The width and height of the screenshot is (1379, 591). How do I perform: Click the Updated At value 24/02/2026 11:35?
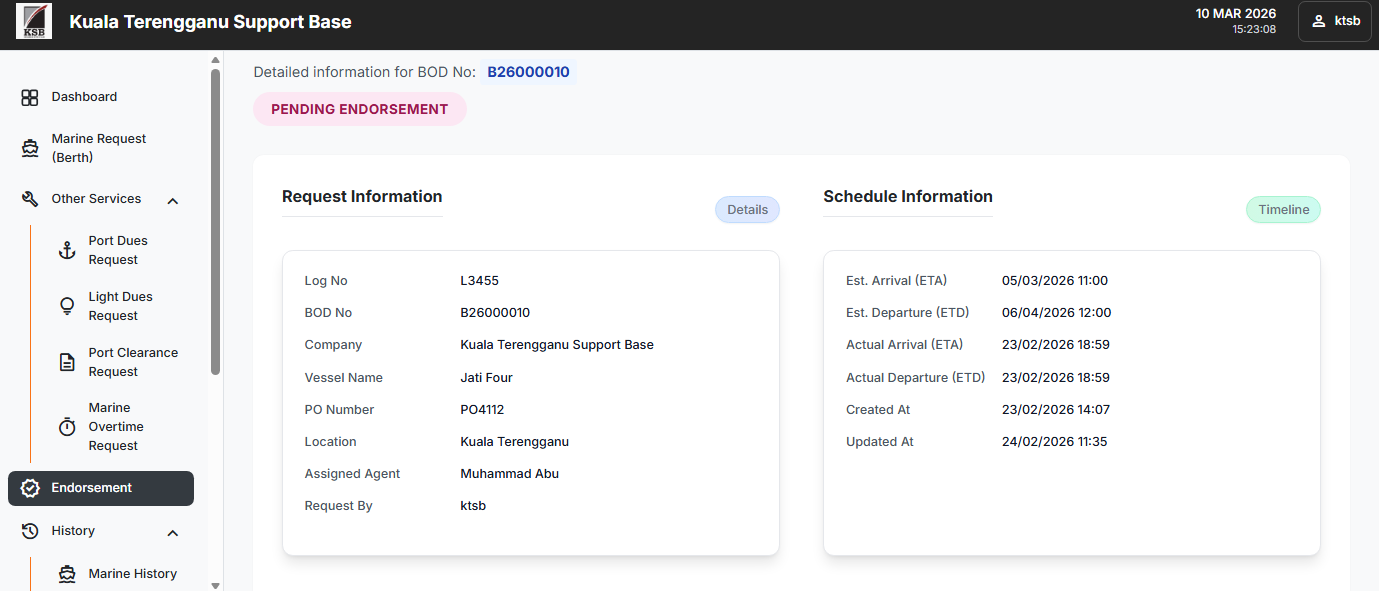(1054, 442)
